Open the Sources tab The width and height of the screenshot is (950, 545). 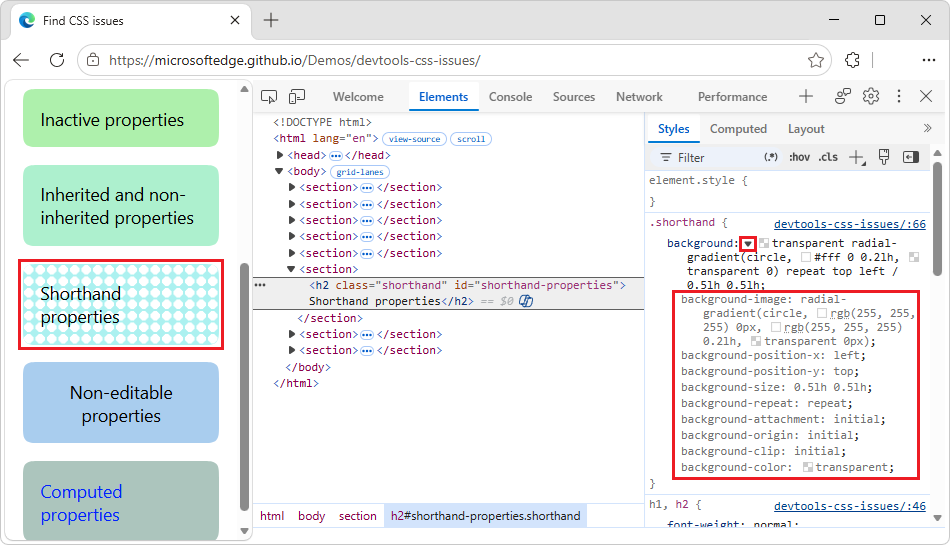click(x=574, y=97)
